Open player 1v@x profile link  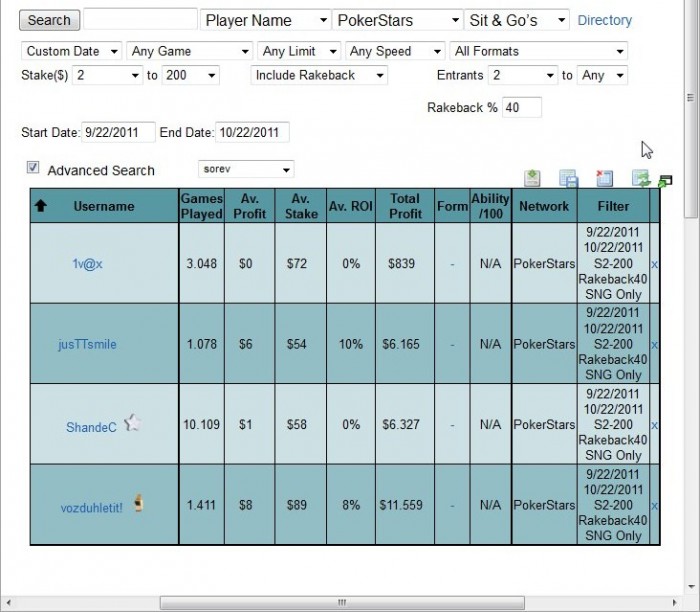(x=88, y=264)
